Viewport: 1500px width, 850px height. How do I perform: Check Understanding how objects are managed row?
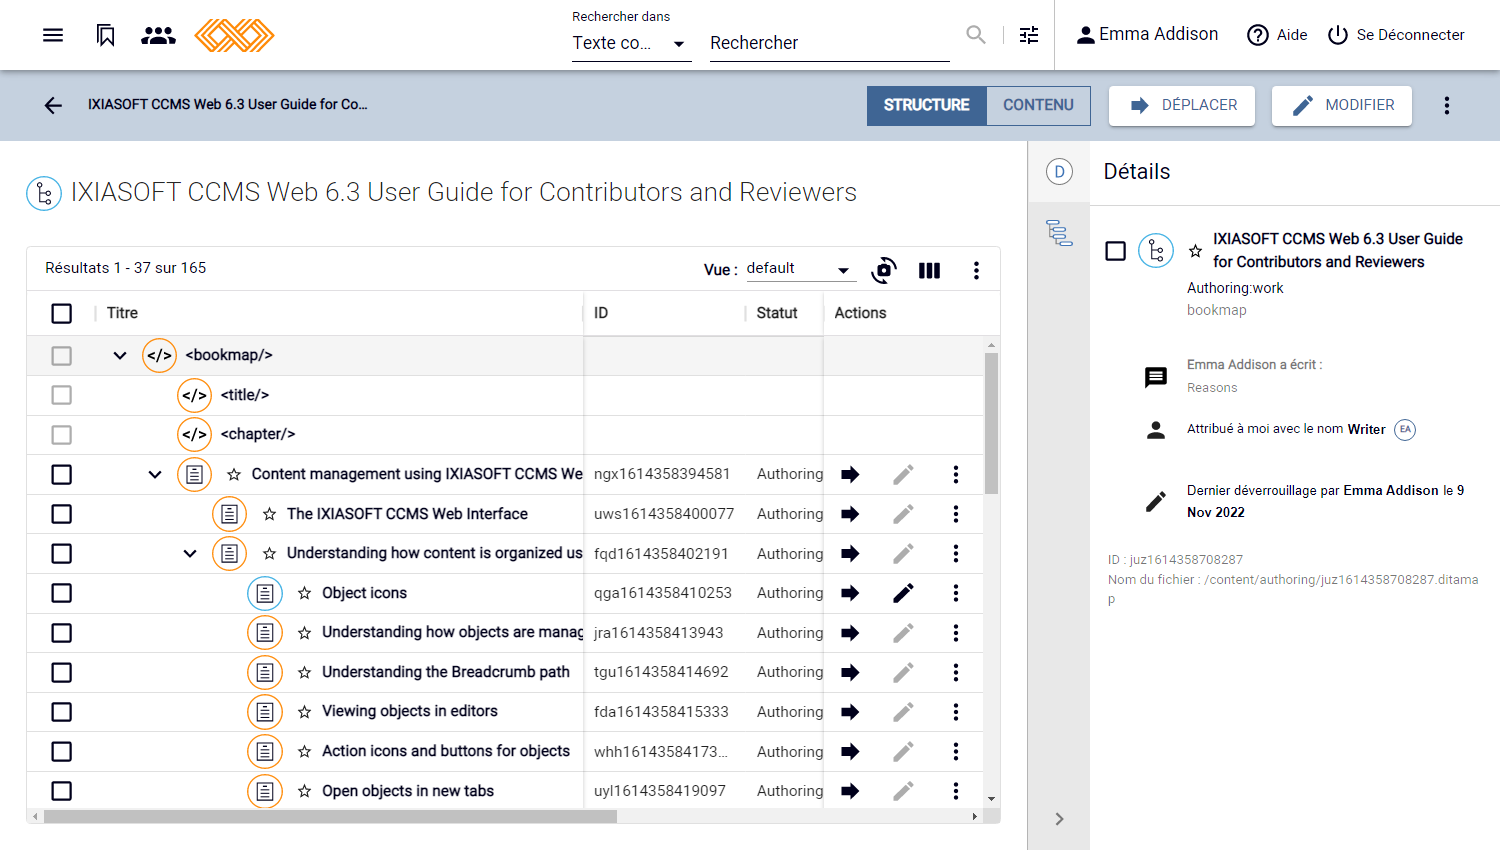pyautogui.click(x=62, y=633)
